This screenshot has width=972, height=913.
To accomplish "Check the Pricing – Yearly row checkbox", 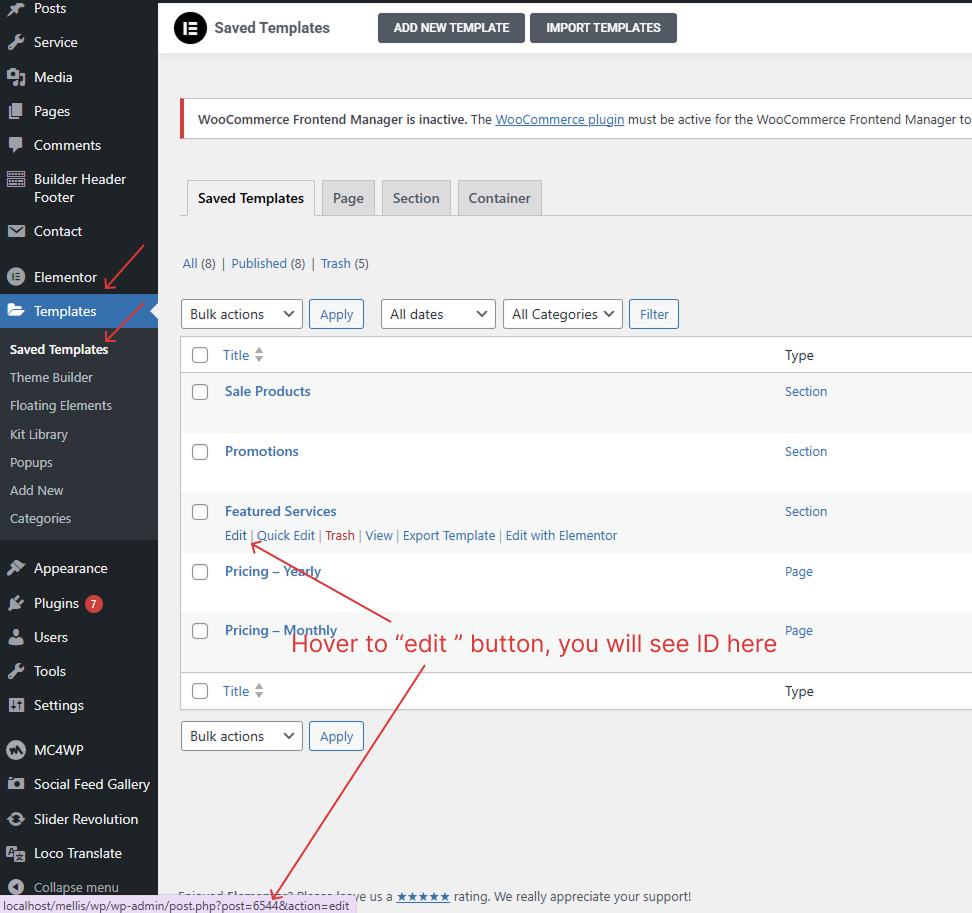I will coord(200,571).
